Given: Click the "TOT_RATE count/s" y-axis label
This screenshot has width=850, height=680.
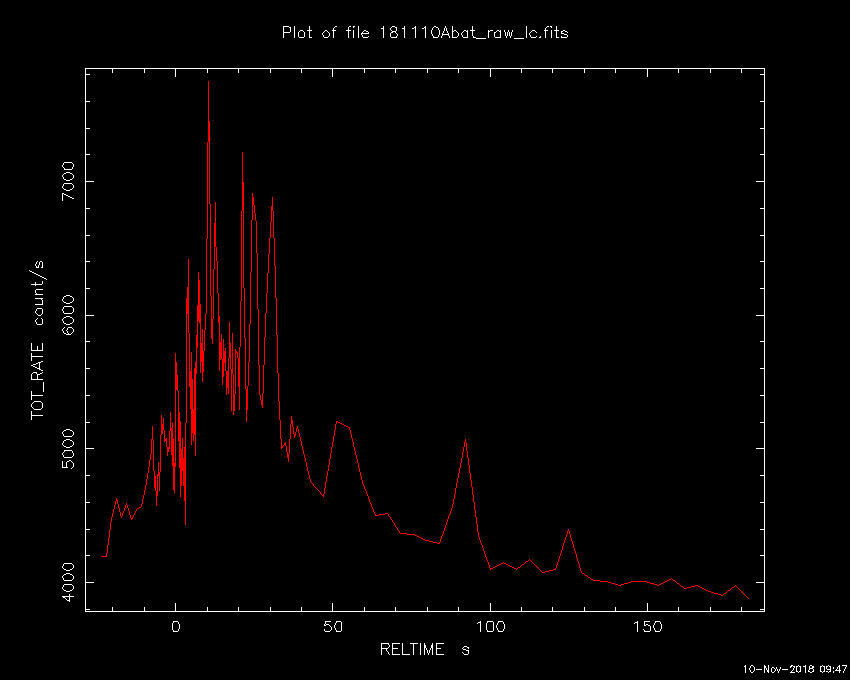Looking at the screenshot, I should coord(37,340).
